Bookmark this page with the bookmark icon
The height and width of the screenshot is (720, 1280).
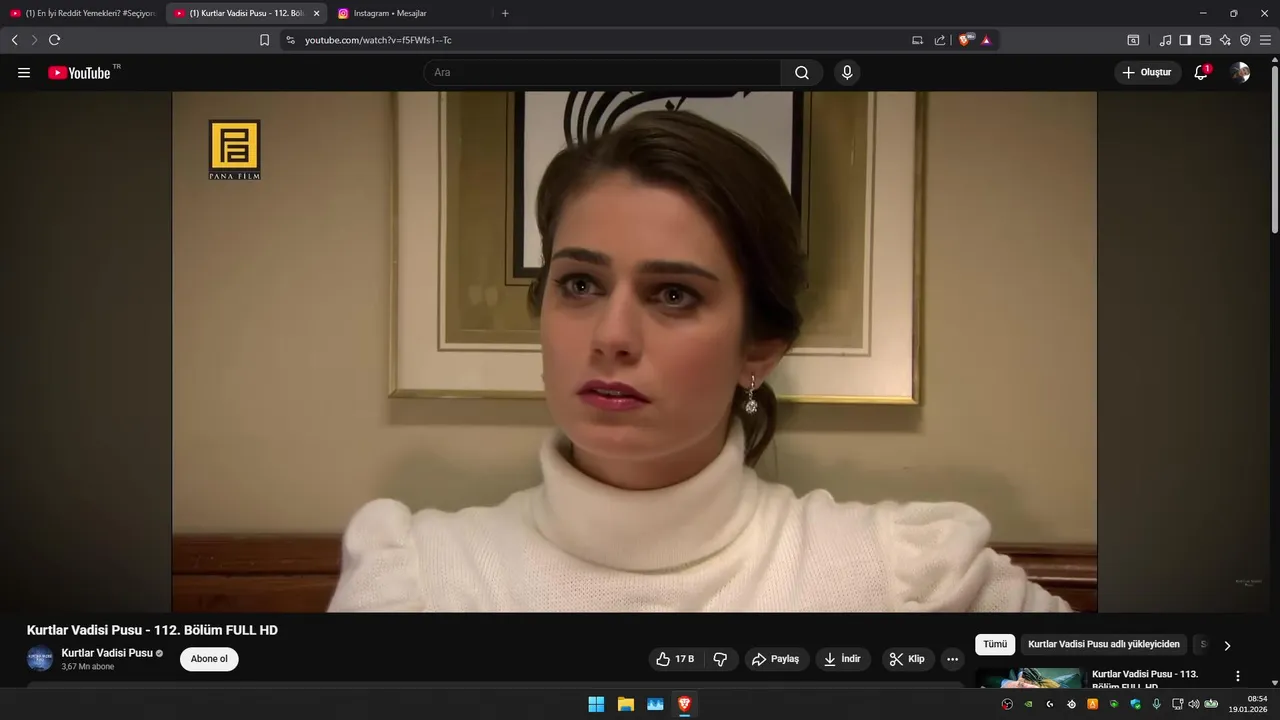click(x=264, y=40)
